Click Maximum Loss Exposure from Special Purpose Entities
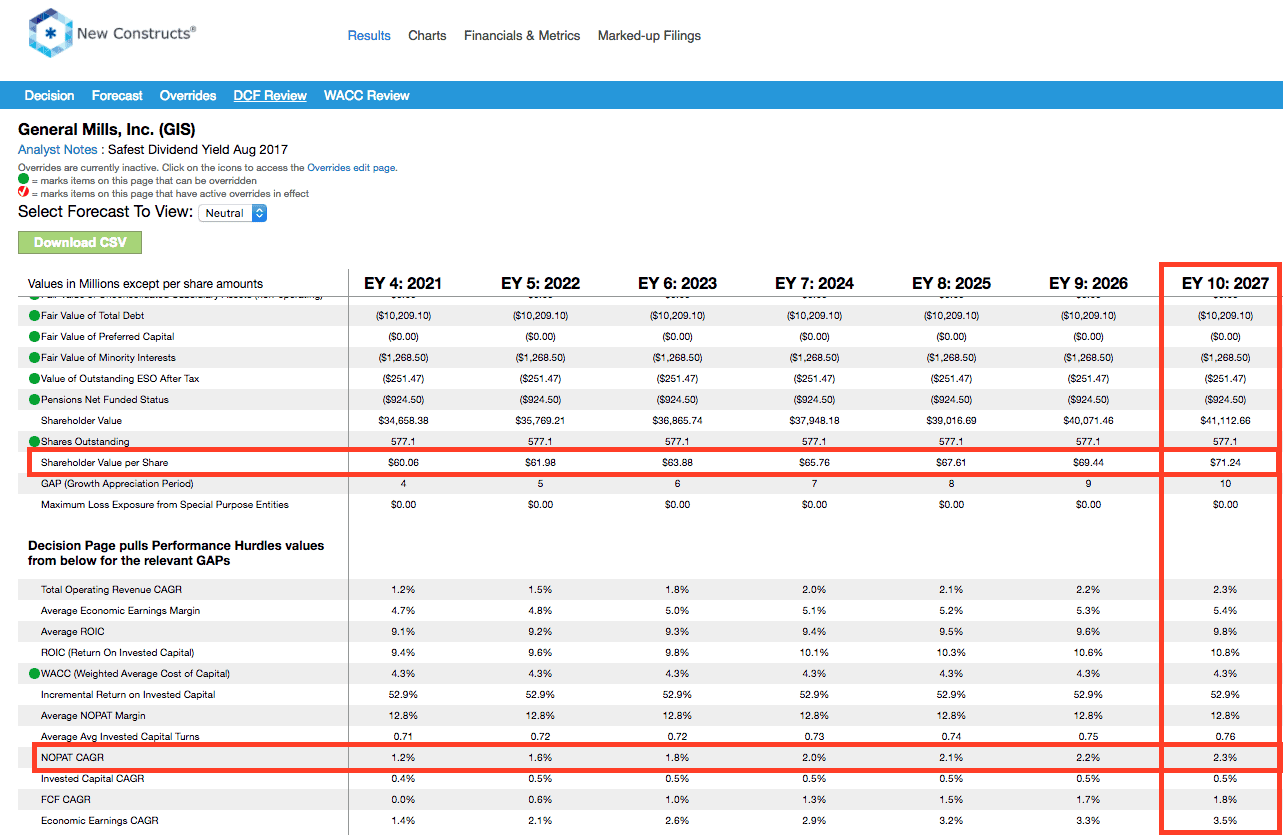This screenshot has width=1283, height=835. [165, 504]
